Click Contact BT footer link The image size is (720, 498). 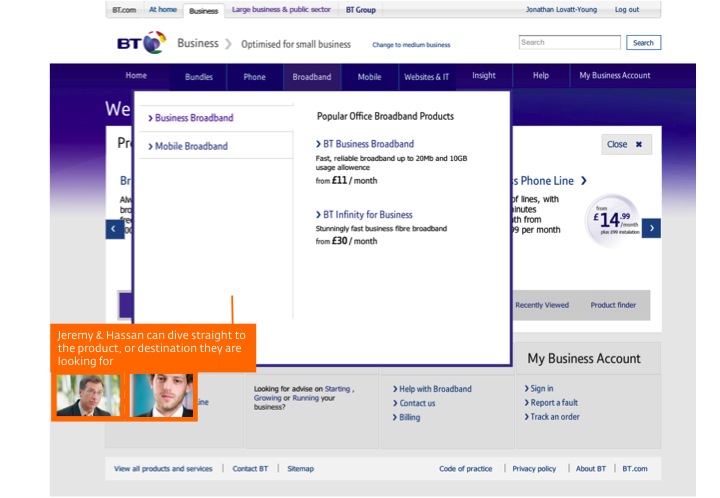click(x=250, y=469)
